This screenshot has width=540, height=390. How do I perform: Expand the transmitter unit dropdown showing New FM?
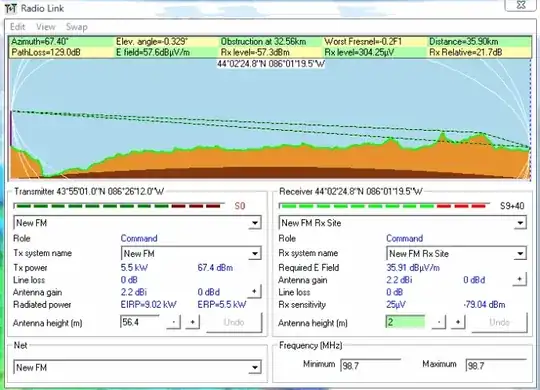pos(255,223)
